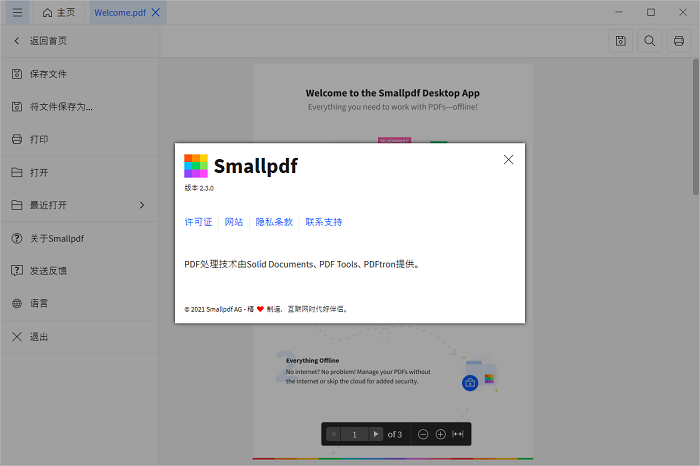700x466 pixels.
Task: Go to previous page arrow
Action: click(333, 434)
